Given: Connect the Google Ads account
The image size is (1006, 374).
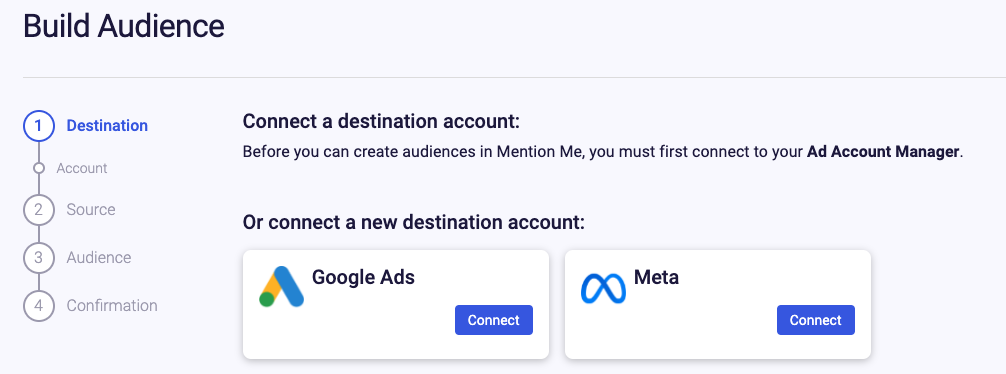Looking at the screenshot, I should pos(494,320).
